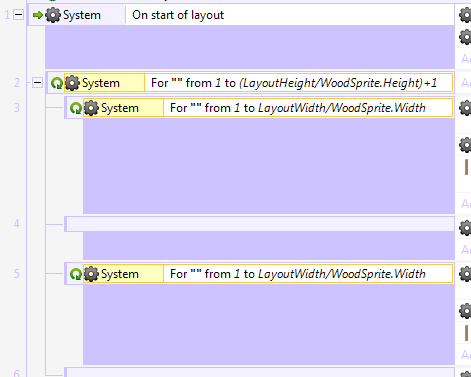Click the System label in event 1
This screenshot has height=377, width=471.
(82, 15)
